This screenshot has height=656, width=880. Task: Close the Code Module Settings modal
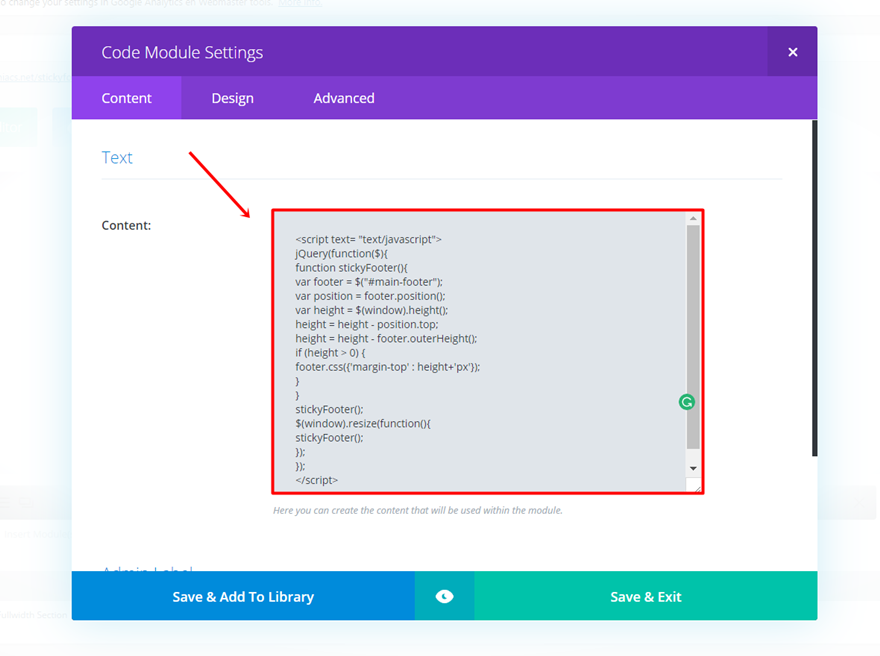pyautogui.click(x=792, y=52)
